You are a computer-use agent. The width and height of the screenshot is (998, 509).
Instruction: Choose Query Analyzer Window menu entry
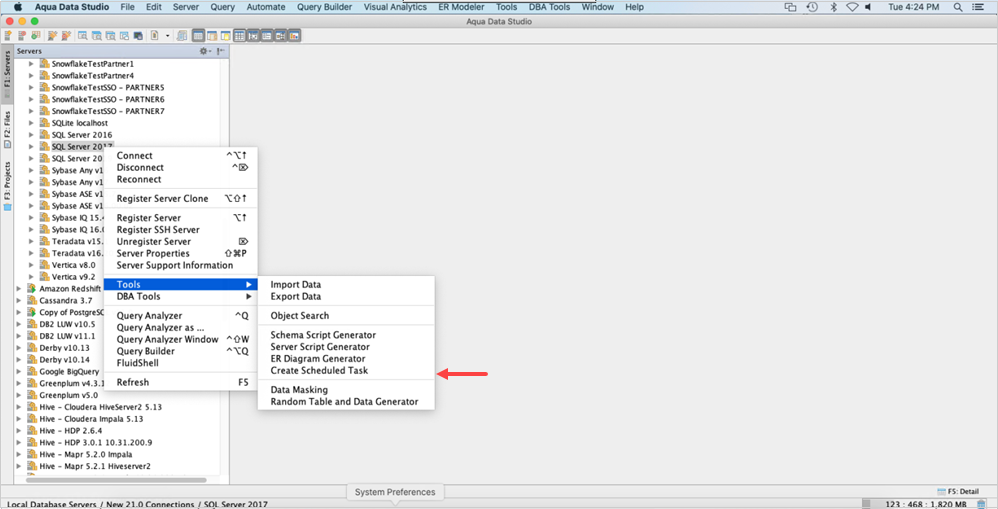pos(181,339)
